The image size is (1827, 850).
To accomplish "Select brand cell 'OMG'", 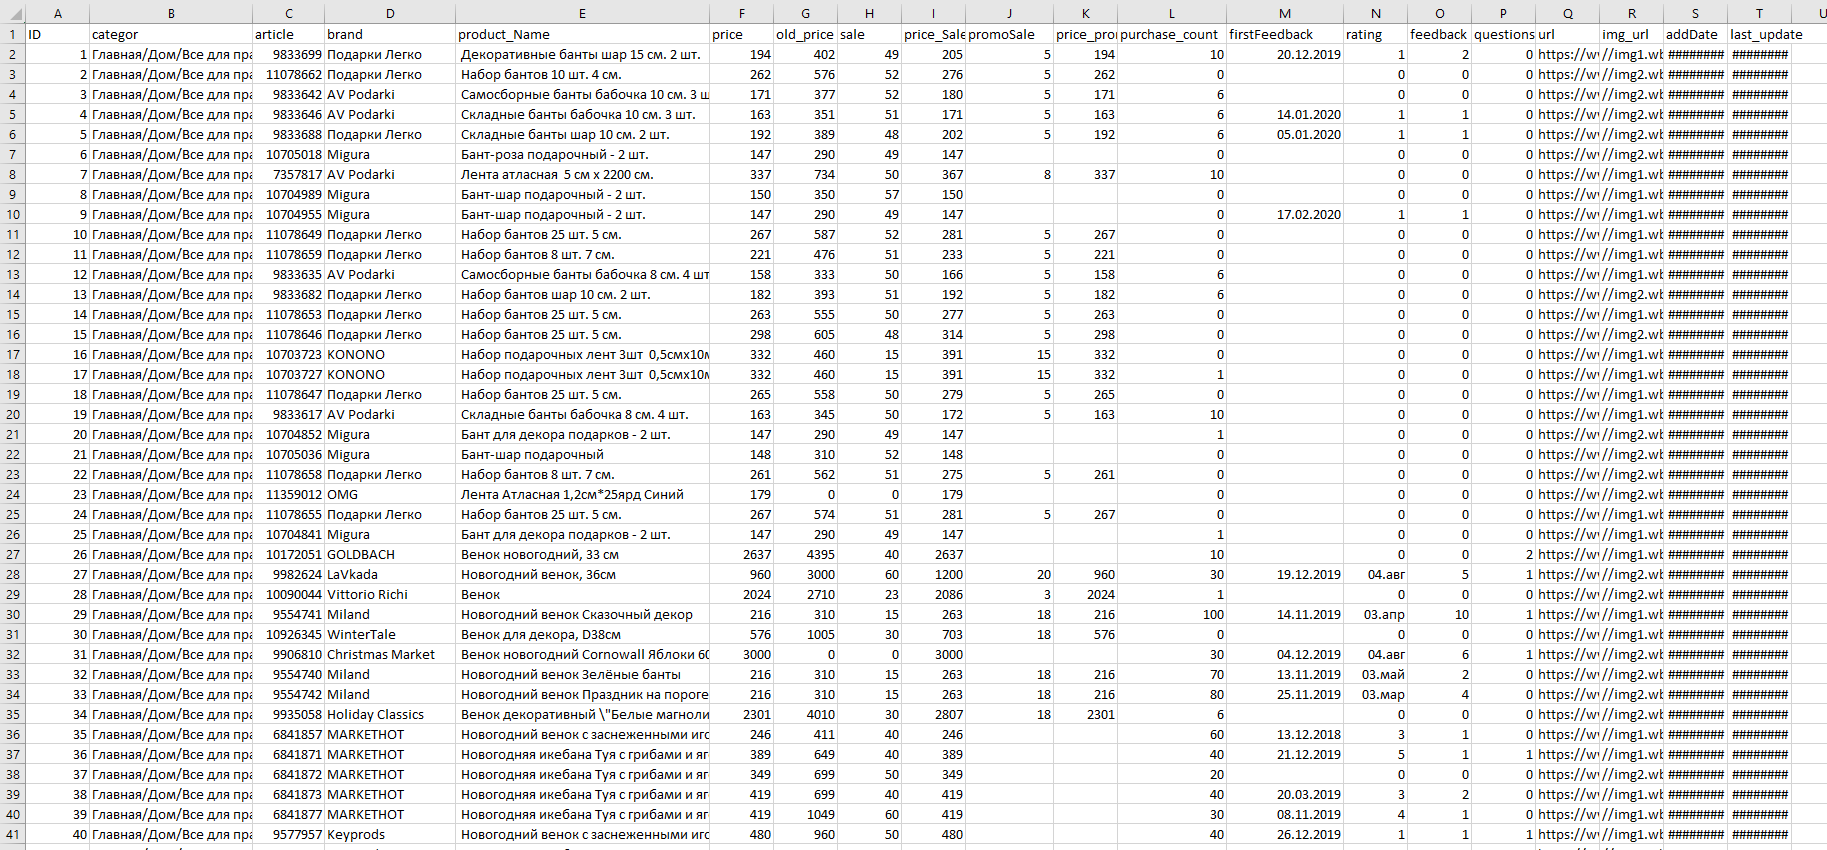I will point(390,494).
